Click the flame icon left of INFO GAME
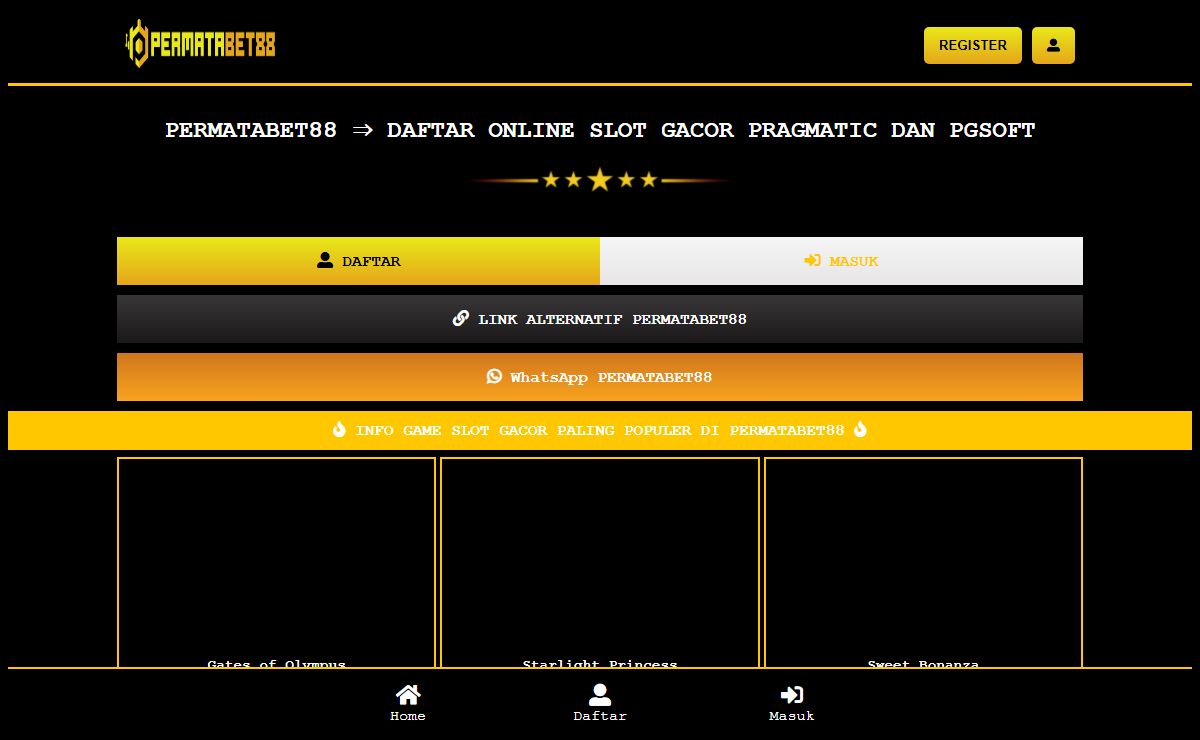The image size is (1200, 740). tap(339, 430)
